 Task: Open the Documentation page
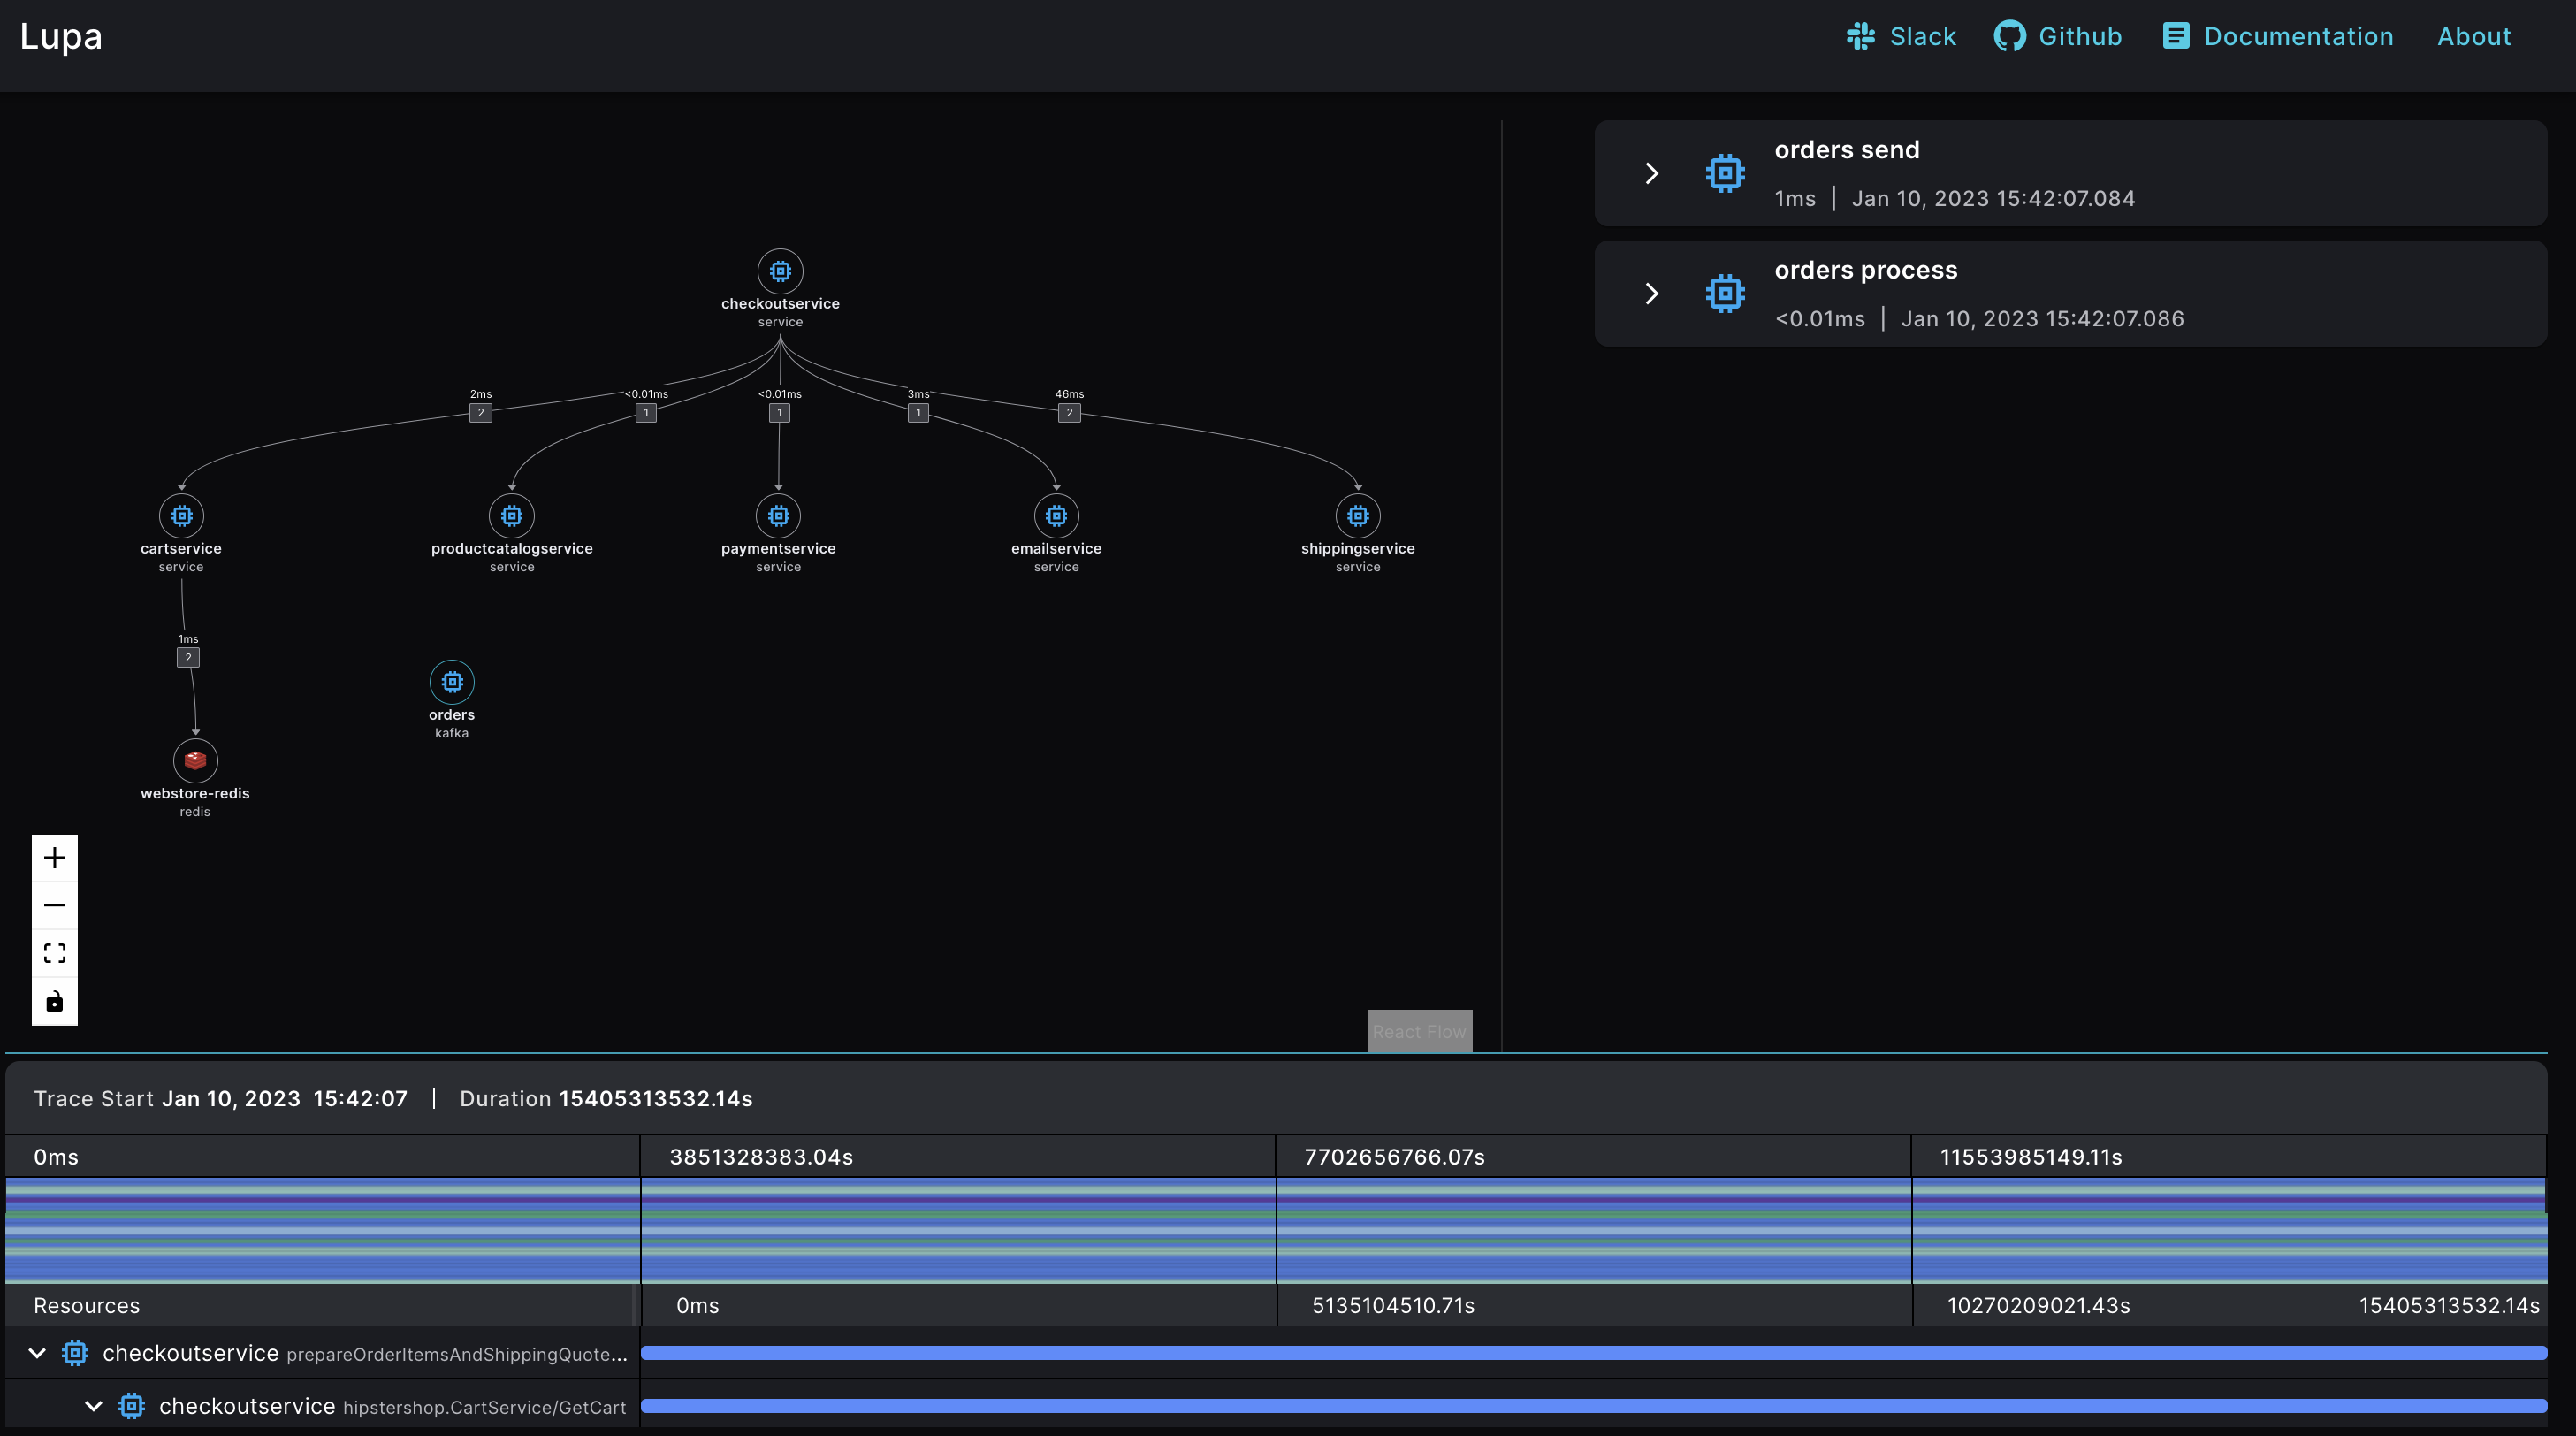click(2279, 36)
